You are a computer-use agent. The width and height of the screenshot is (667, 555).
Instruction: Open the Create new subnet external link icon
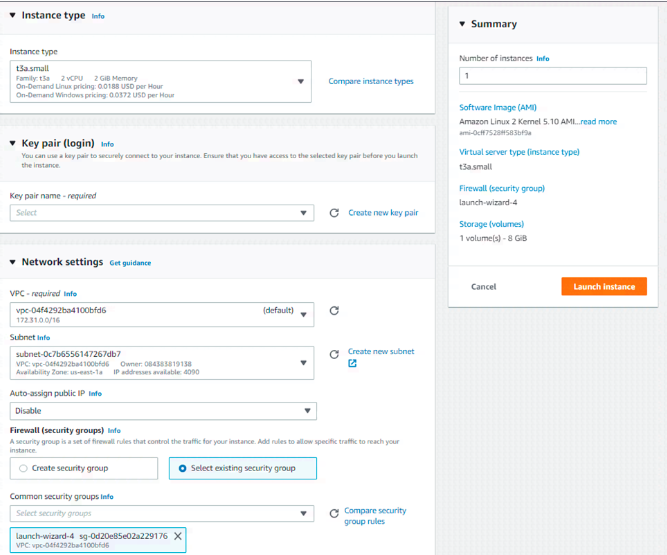[x=352, y=363]
